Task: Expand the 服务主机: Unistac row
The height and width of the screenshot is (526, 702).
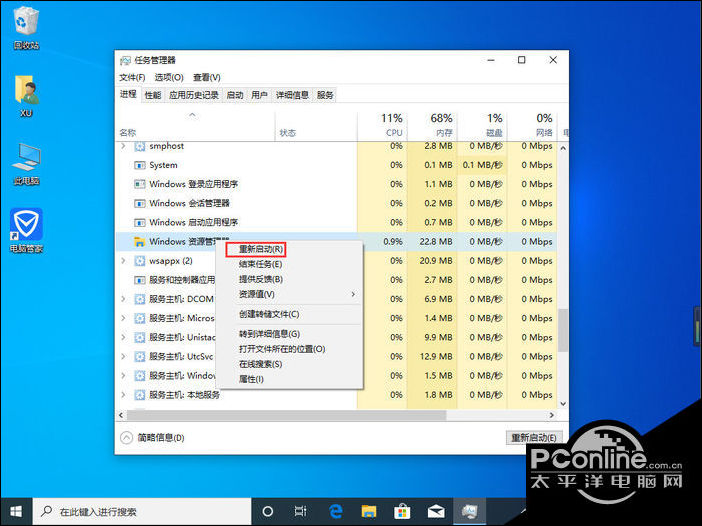Action: (124, 337)
